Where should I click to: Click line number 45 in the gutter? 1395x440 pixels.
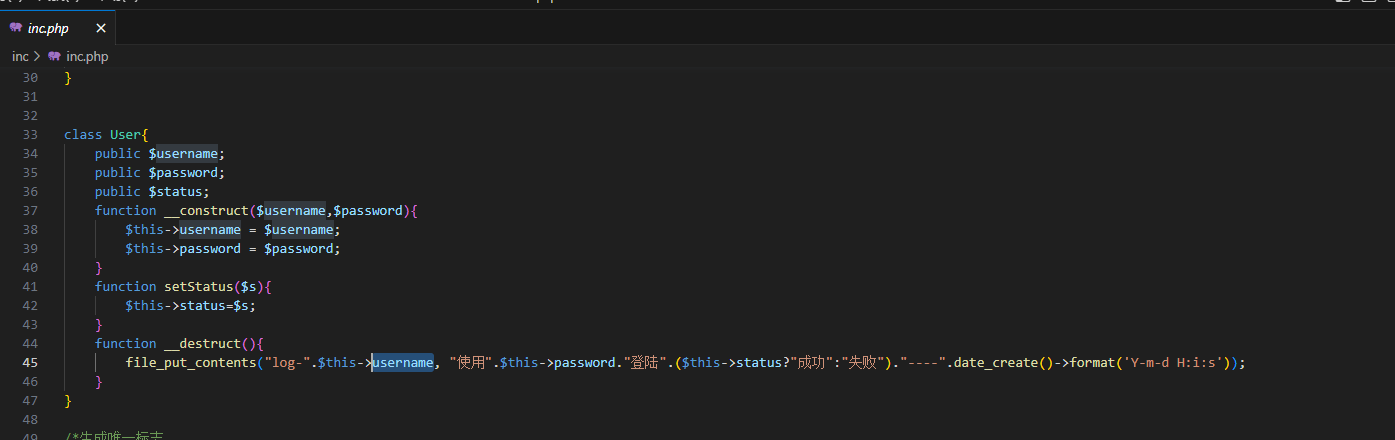(x=29, y=362)
